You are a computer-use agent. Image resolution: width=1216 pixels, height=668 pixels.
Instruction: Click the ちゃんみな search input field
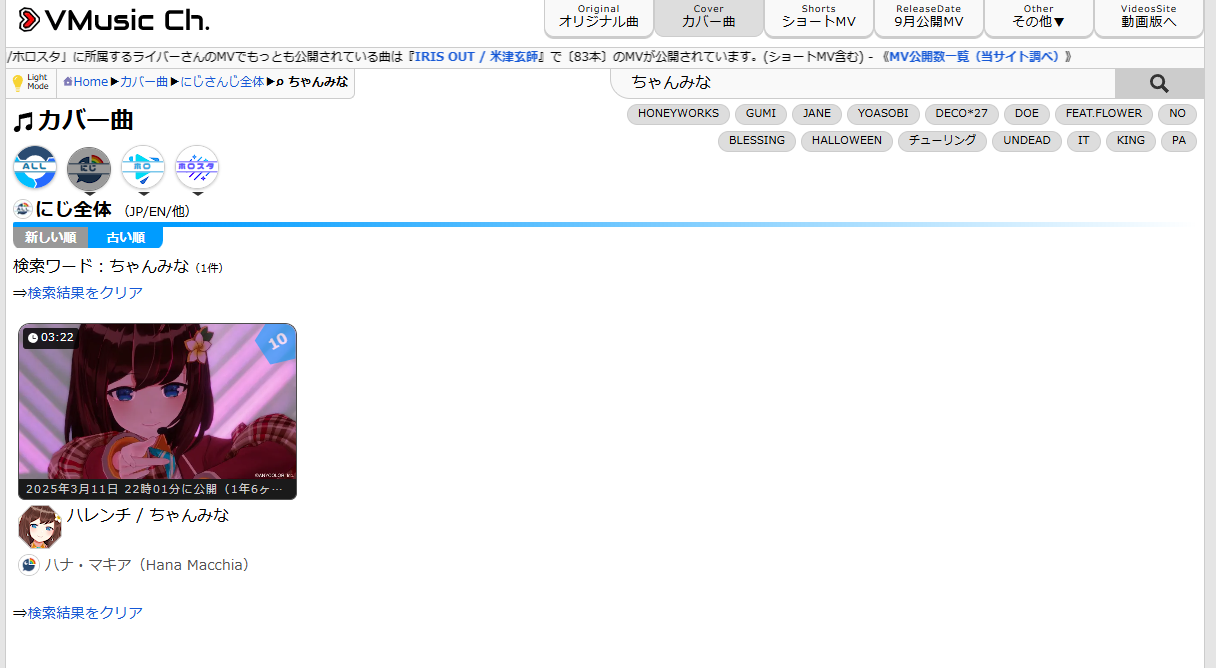tap(863, 83)
